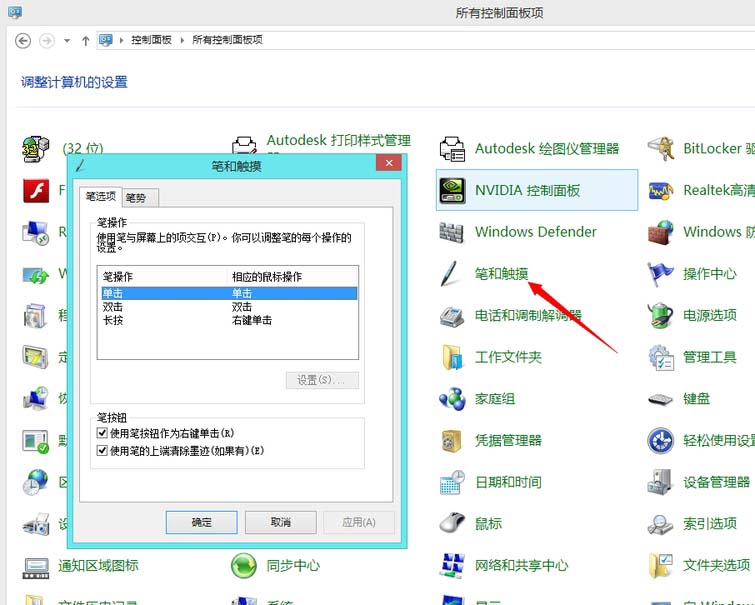Go back with the back arrow
The height and width of the screenshot is (605, 755).
pyautogui.click(x=23, y=40)
